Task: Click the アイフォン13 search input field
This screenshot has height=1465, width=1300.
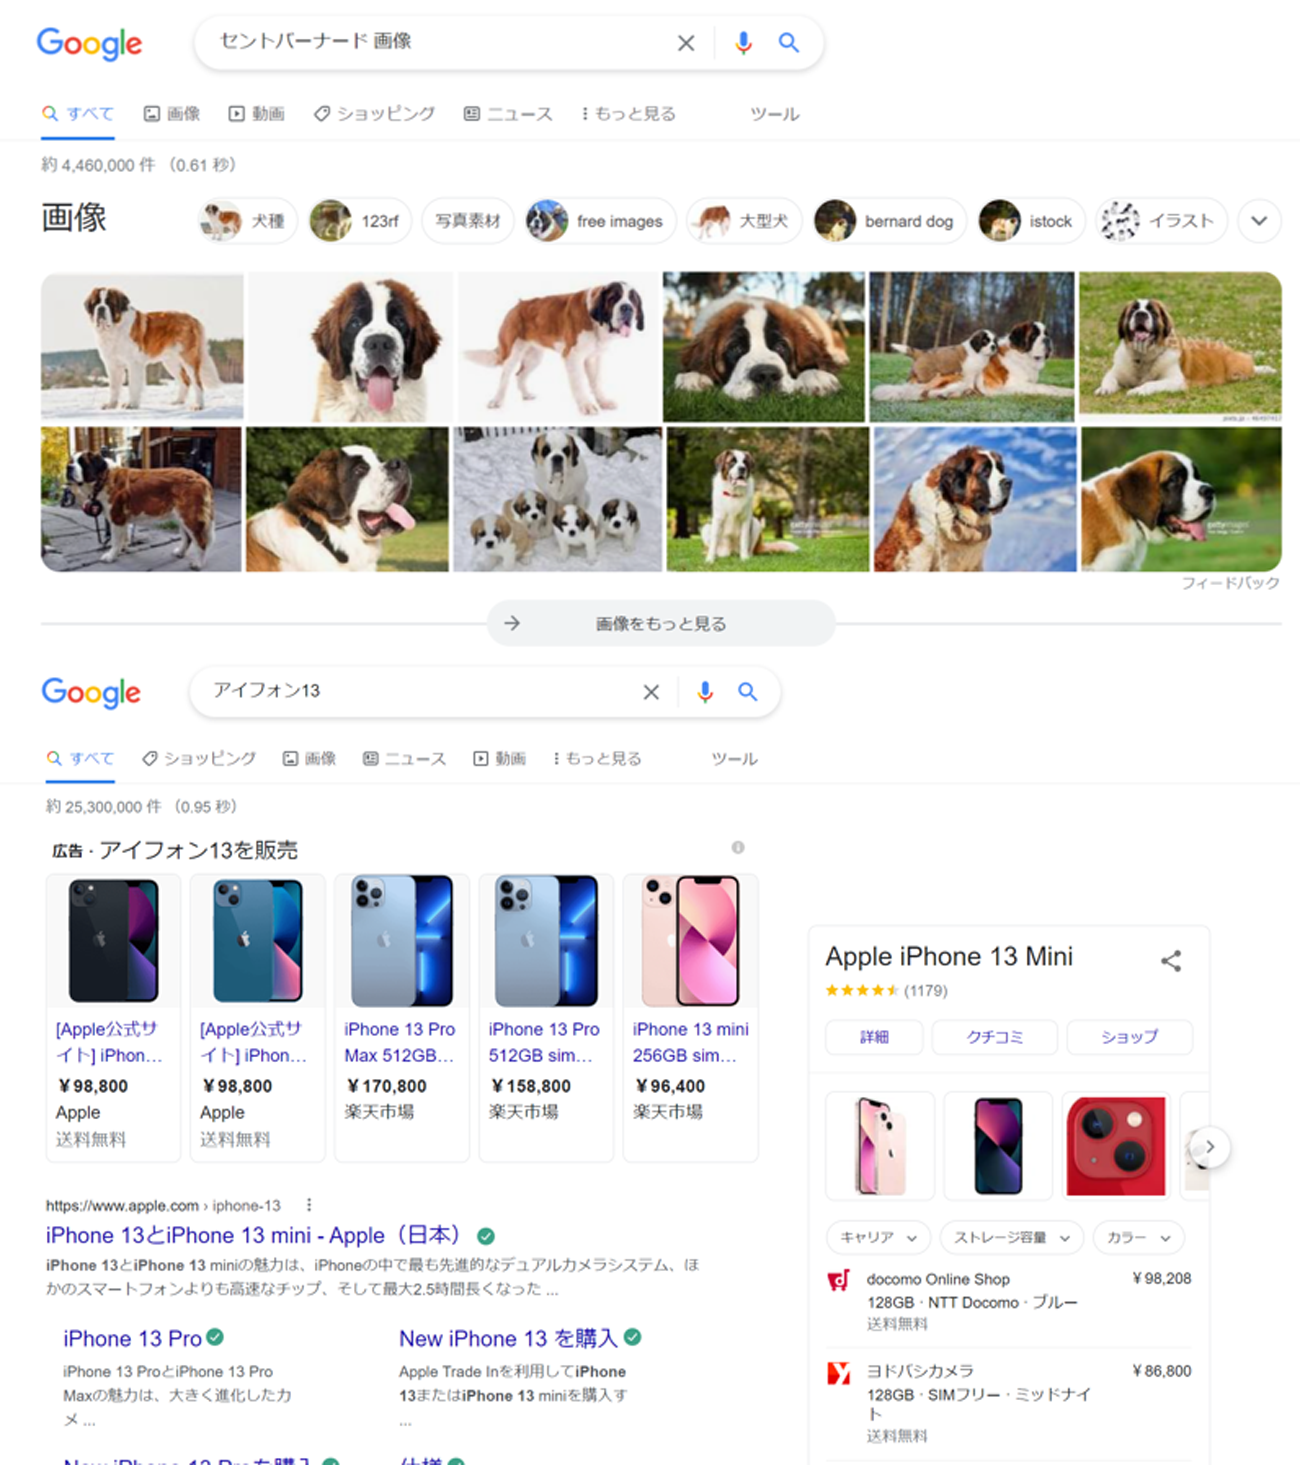Action: coord(420,691)
